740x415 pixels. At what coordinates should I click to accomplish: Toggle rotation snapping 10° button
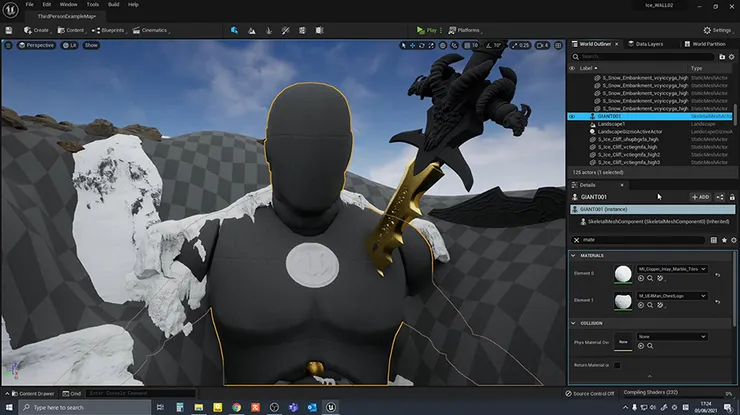pyautogui.click(x=494, y=45)
